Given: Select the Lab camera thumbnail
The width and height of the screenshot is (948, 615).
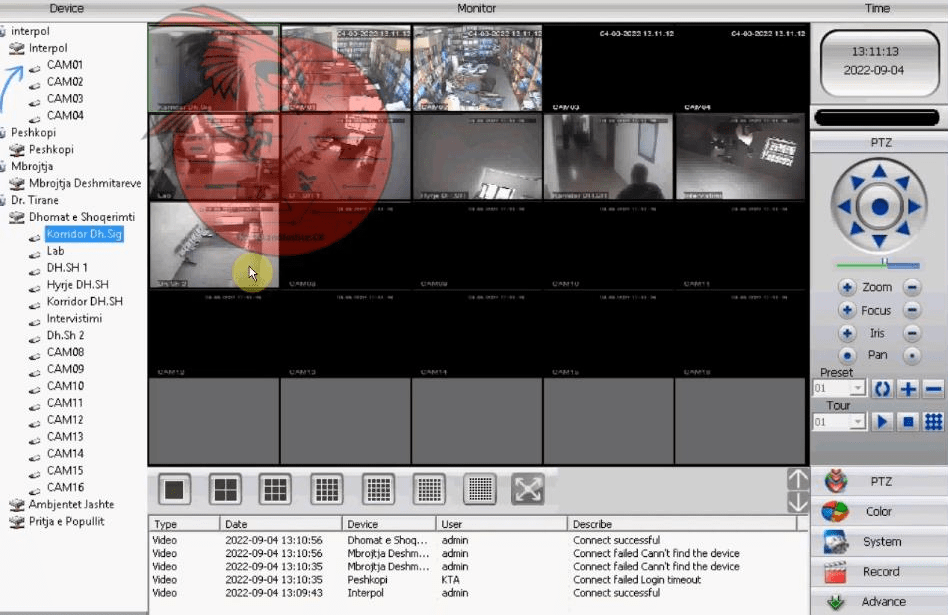Looking at the screenshot, I should point(213,157).
